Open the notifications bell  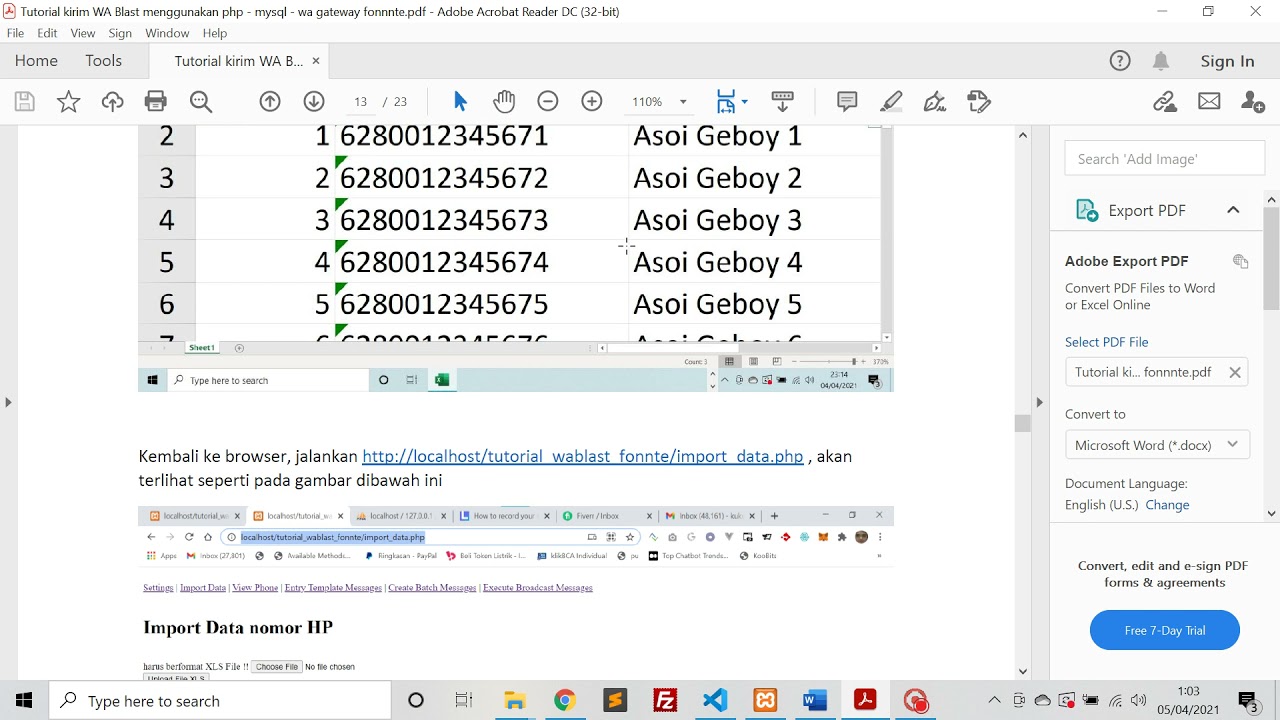[x=1161, y=61]
